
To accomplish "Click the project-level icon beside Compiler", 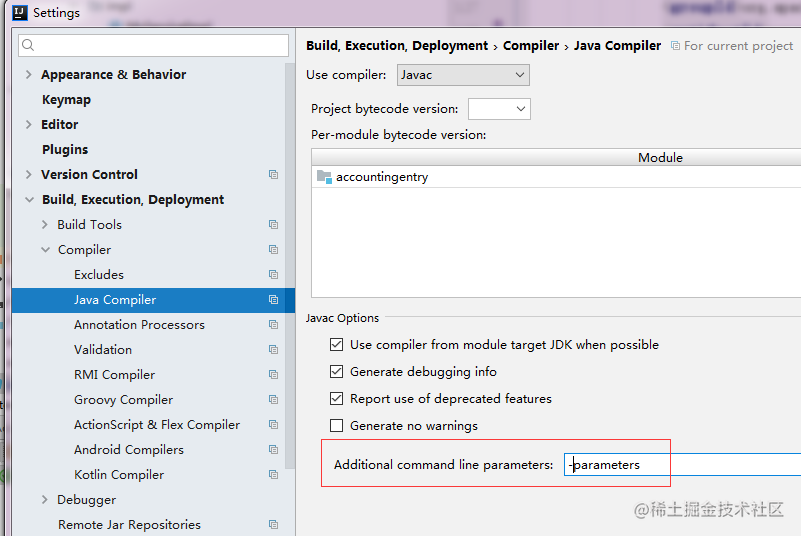I will pyautogui.click(x=273, y=250).
